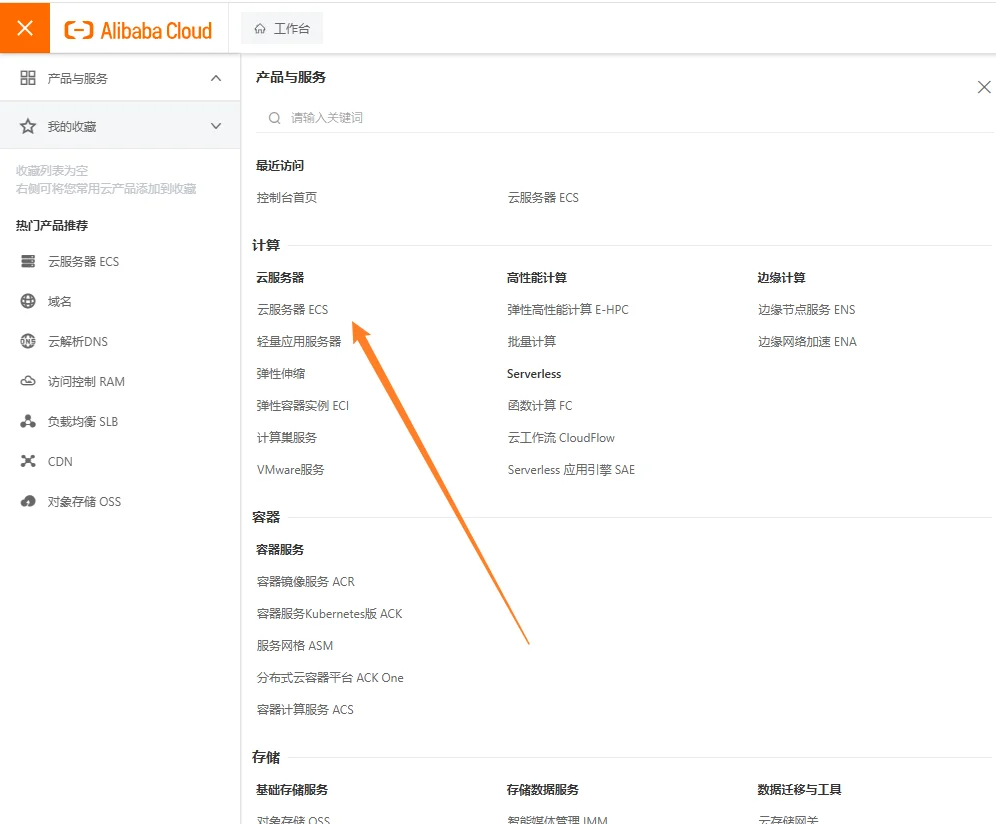Select 云解析DNS in sidebar
Viewport: 996px width, 824px height.
click(78, 341)
